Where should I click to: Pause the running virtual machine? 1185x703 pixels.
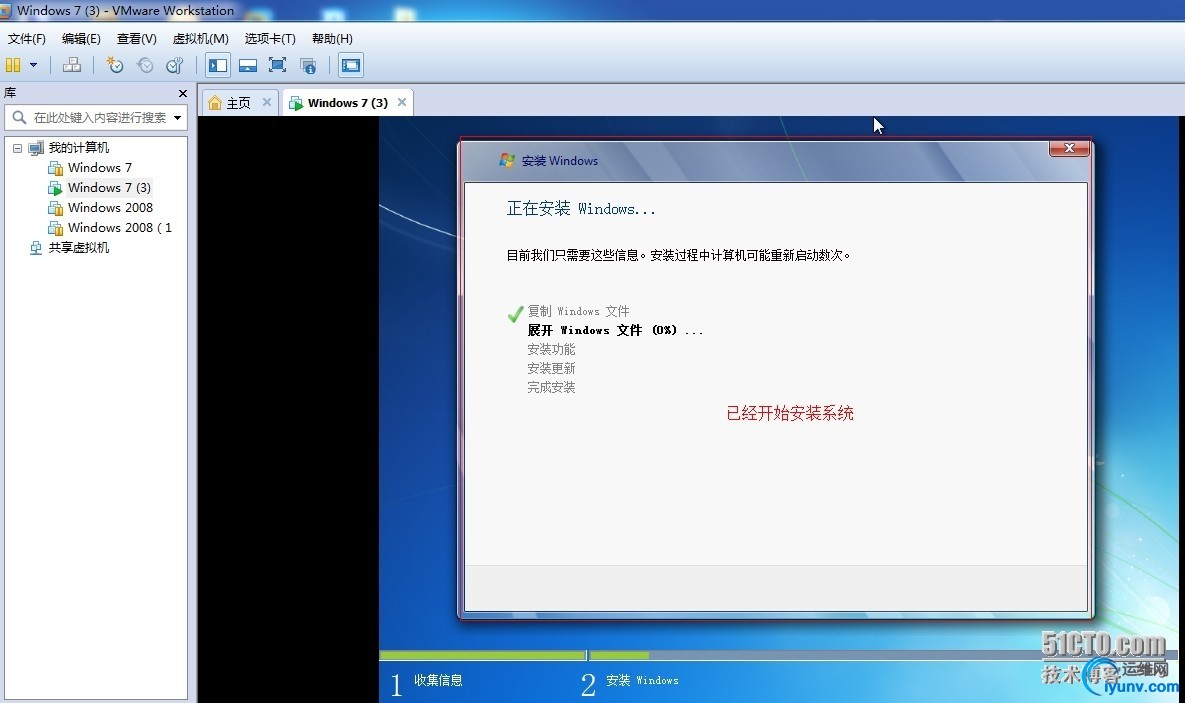pos(13,65)
